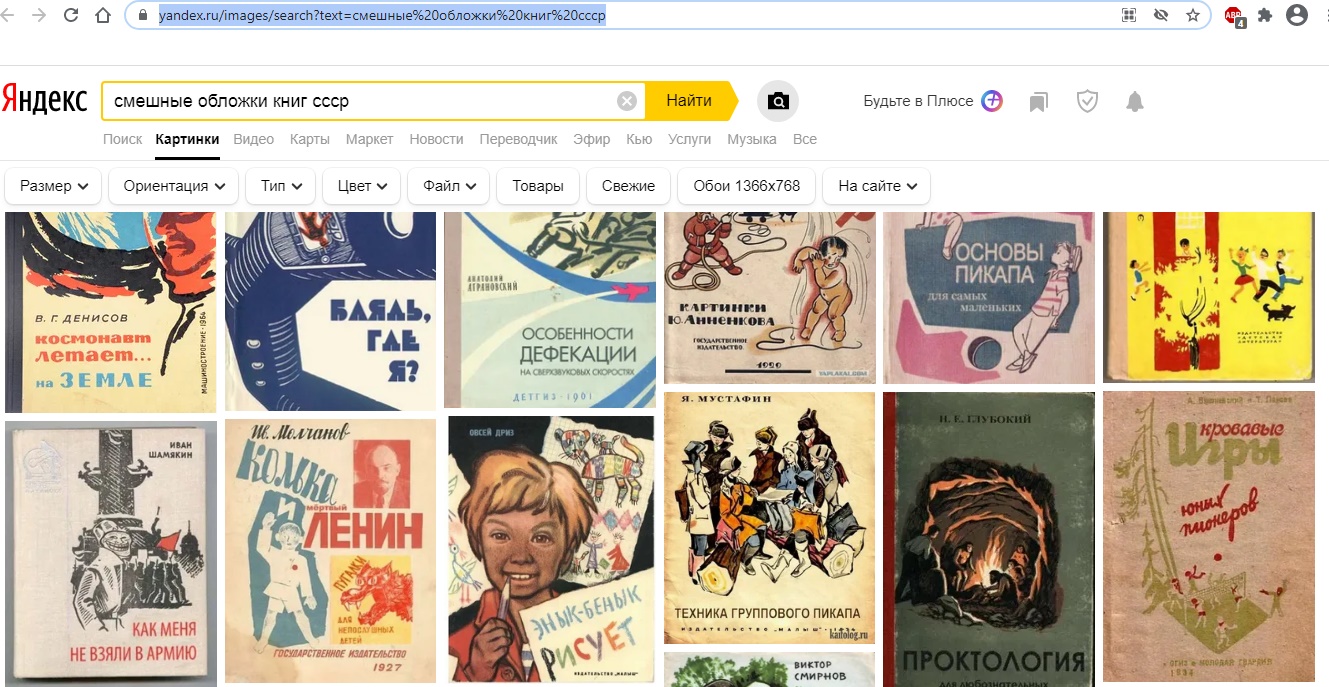Open the Эфир tab
The width and height of the screenshot is (1329, 687).
coord(591,139)
